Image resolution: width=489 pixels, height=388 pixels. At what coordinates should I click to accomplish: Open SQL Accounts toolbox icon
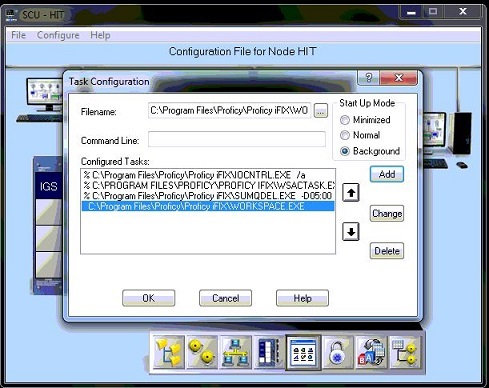[371, 353]
